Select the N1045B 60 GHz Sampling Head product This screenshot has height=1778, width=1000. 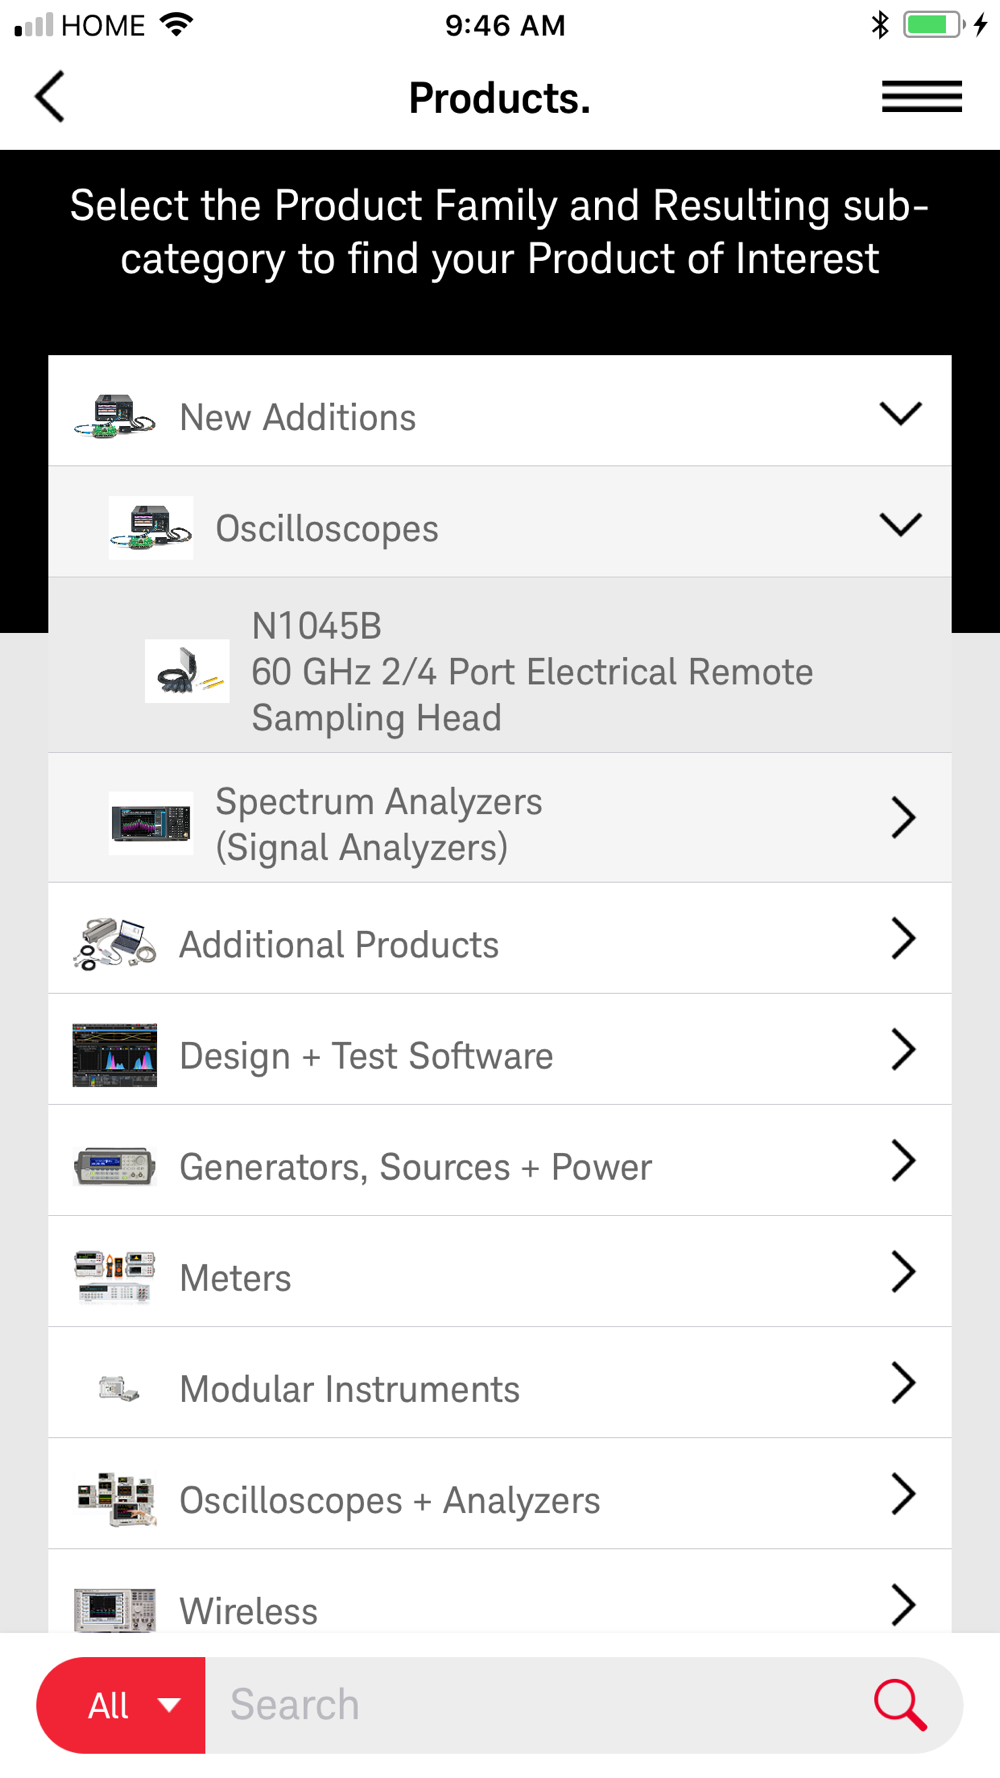point(500,666)
